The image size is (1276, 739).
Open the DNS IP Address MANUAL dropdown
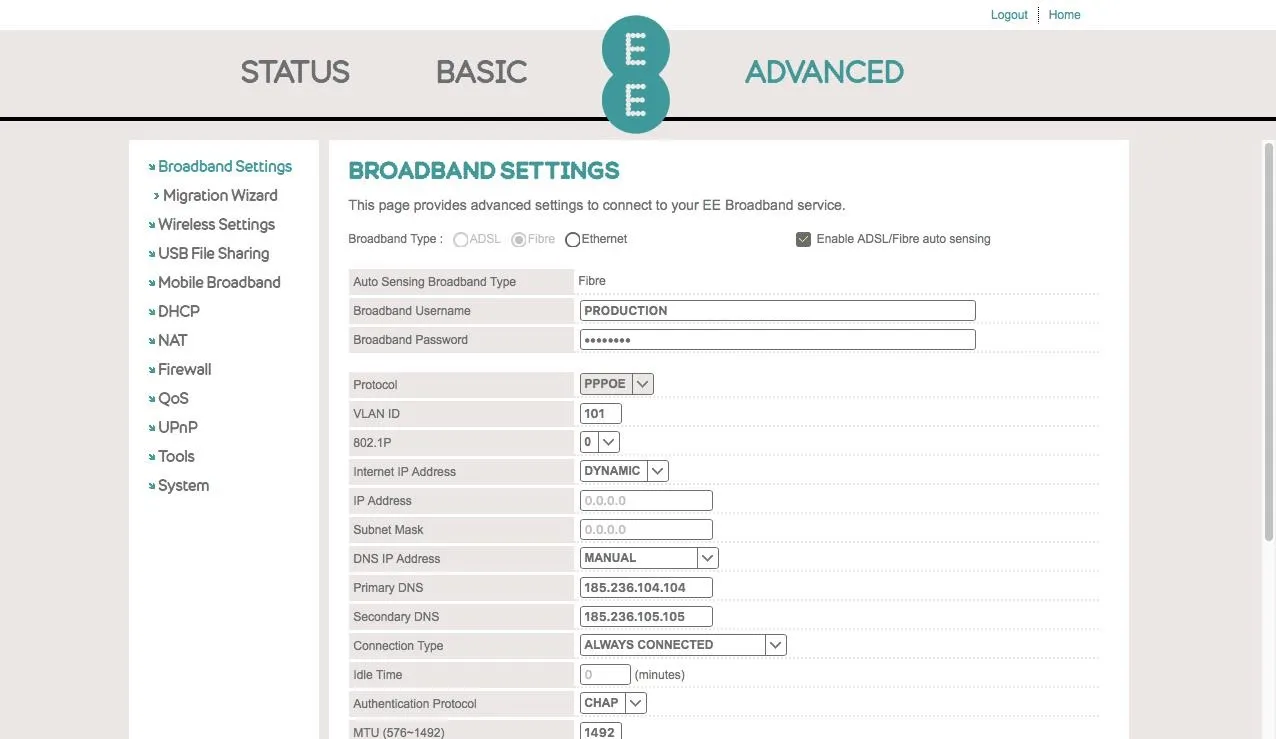[x=649, y=557]
